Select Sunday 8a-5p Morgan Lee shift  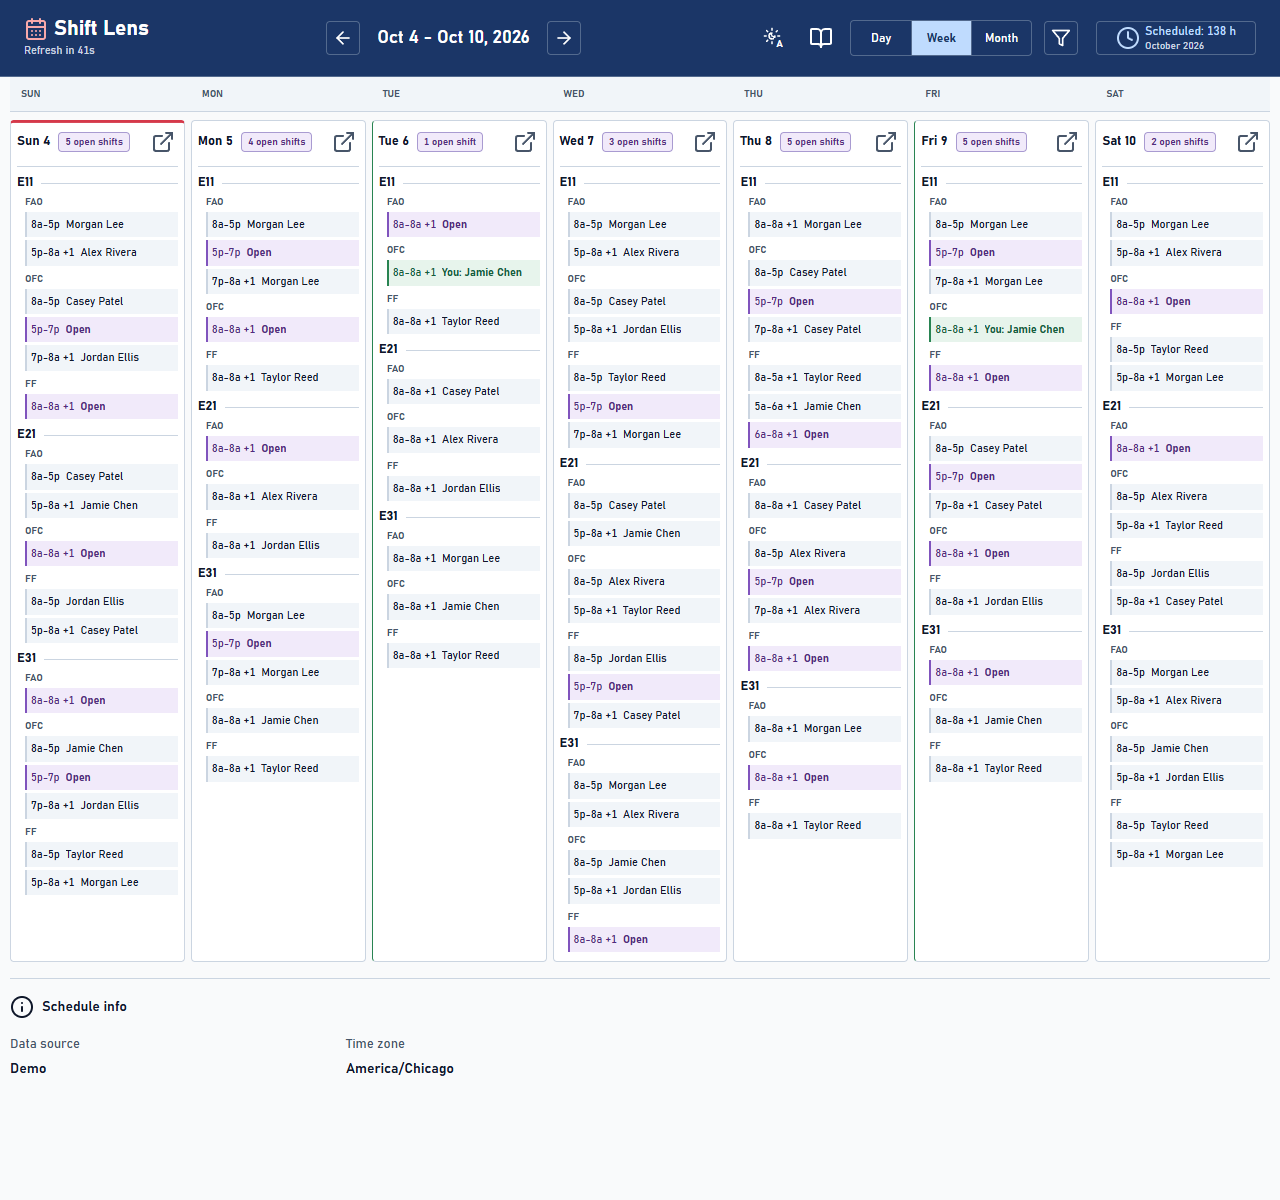tap(101, 225)
